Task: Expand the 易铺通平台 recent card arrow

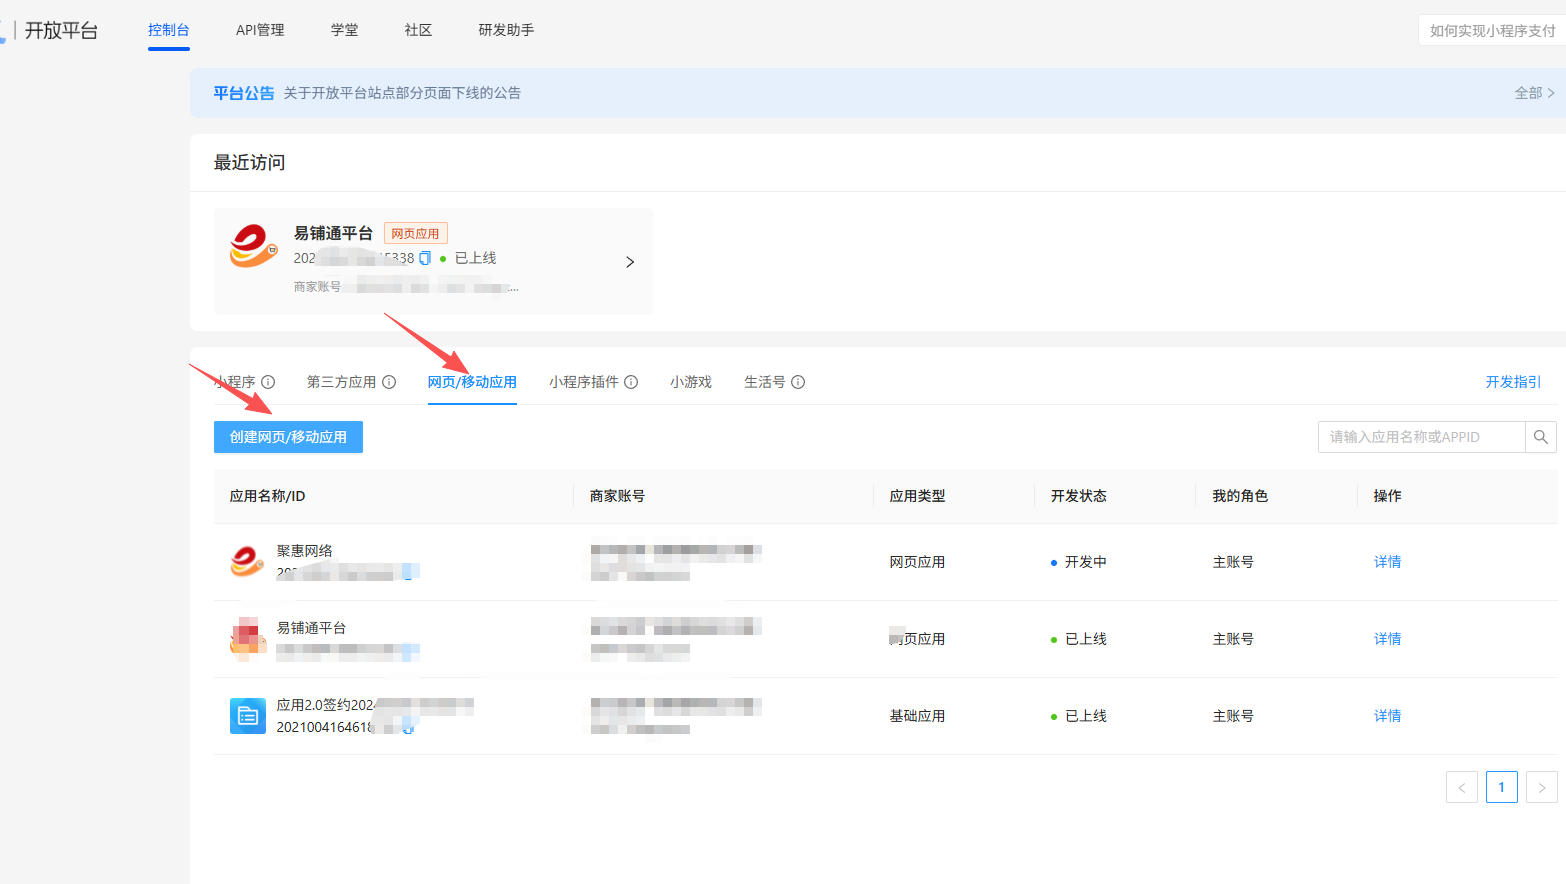Action: click(630, 262)
